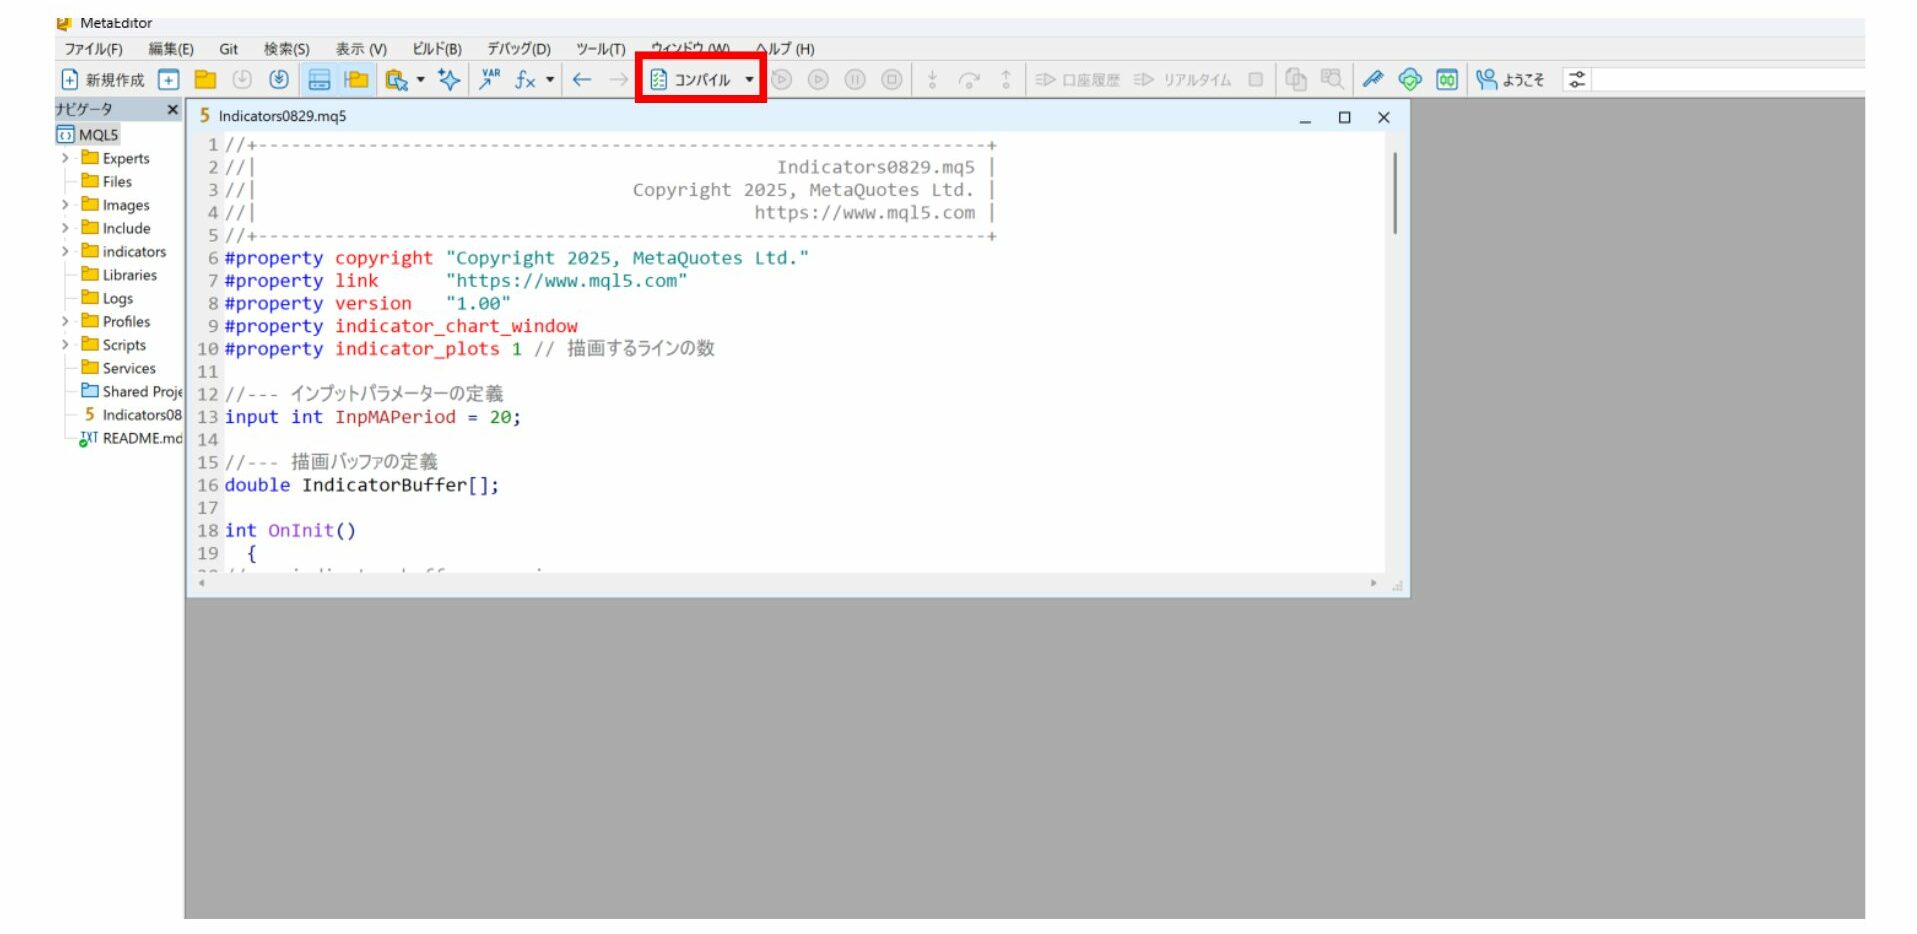
Task: Toggle the Toolbox panel icon
Action: (319, 80)
